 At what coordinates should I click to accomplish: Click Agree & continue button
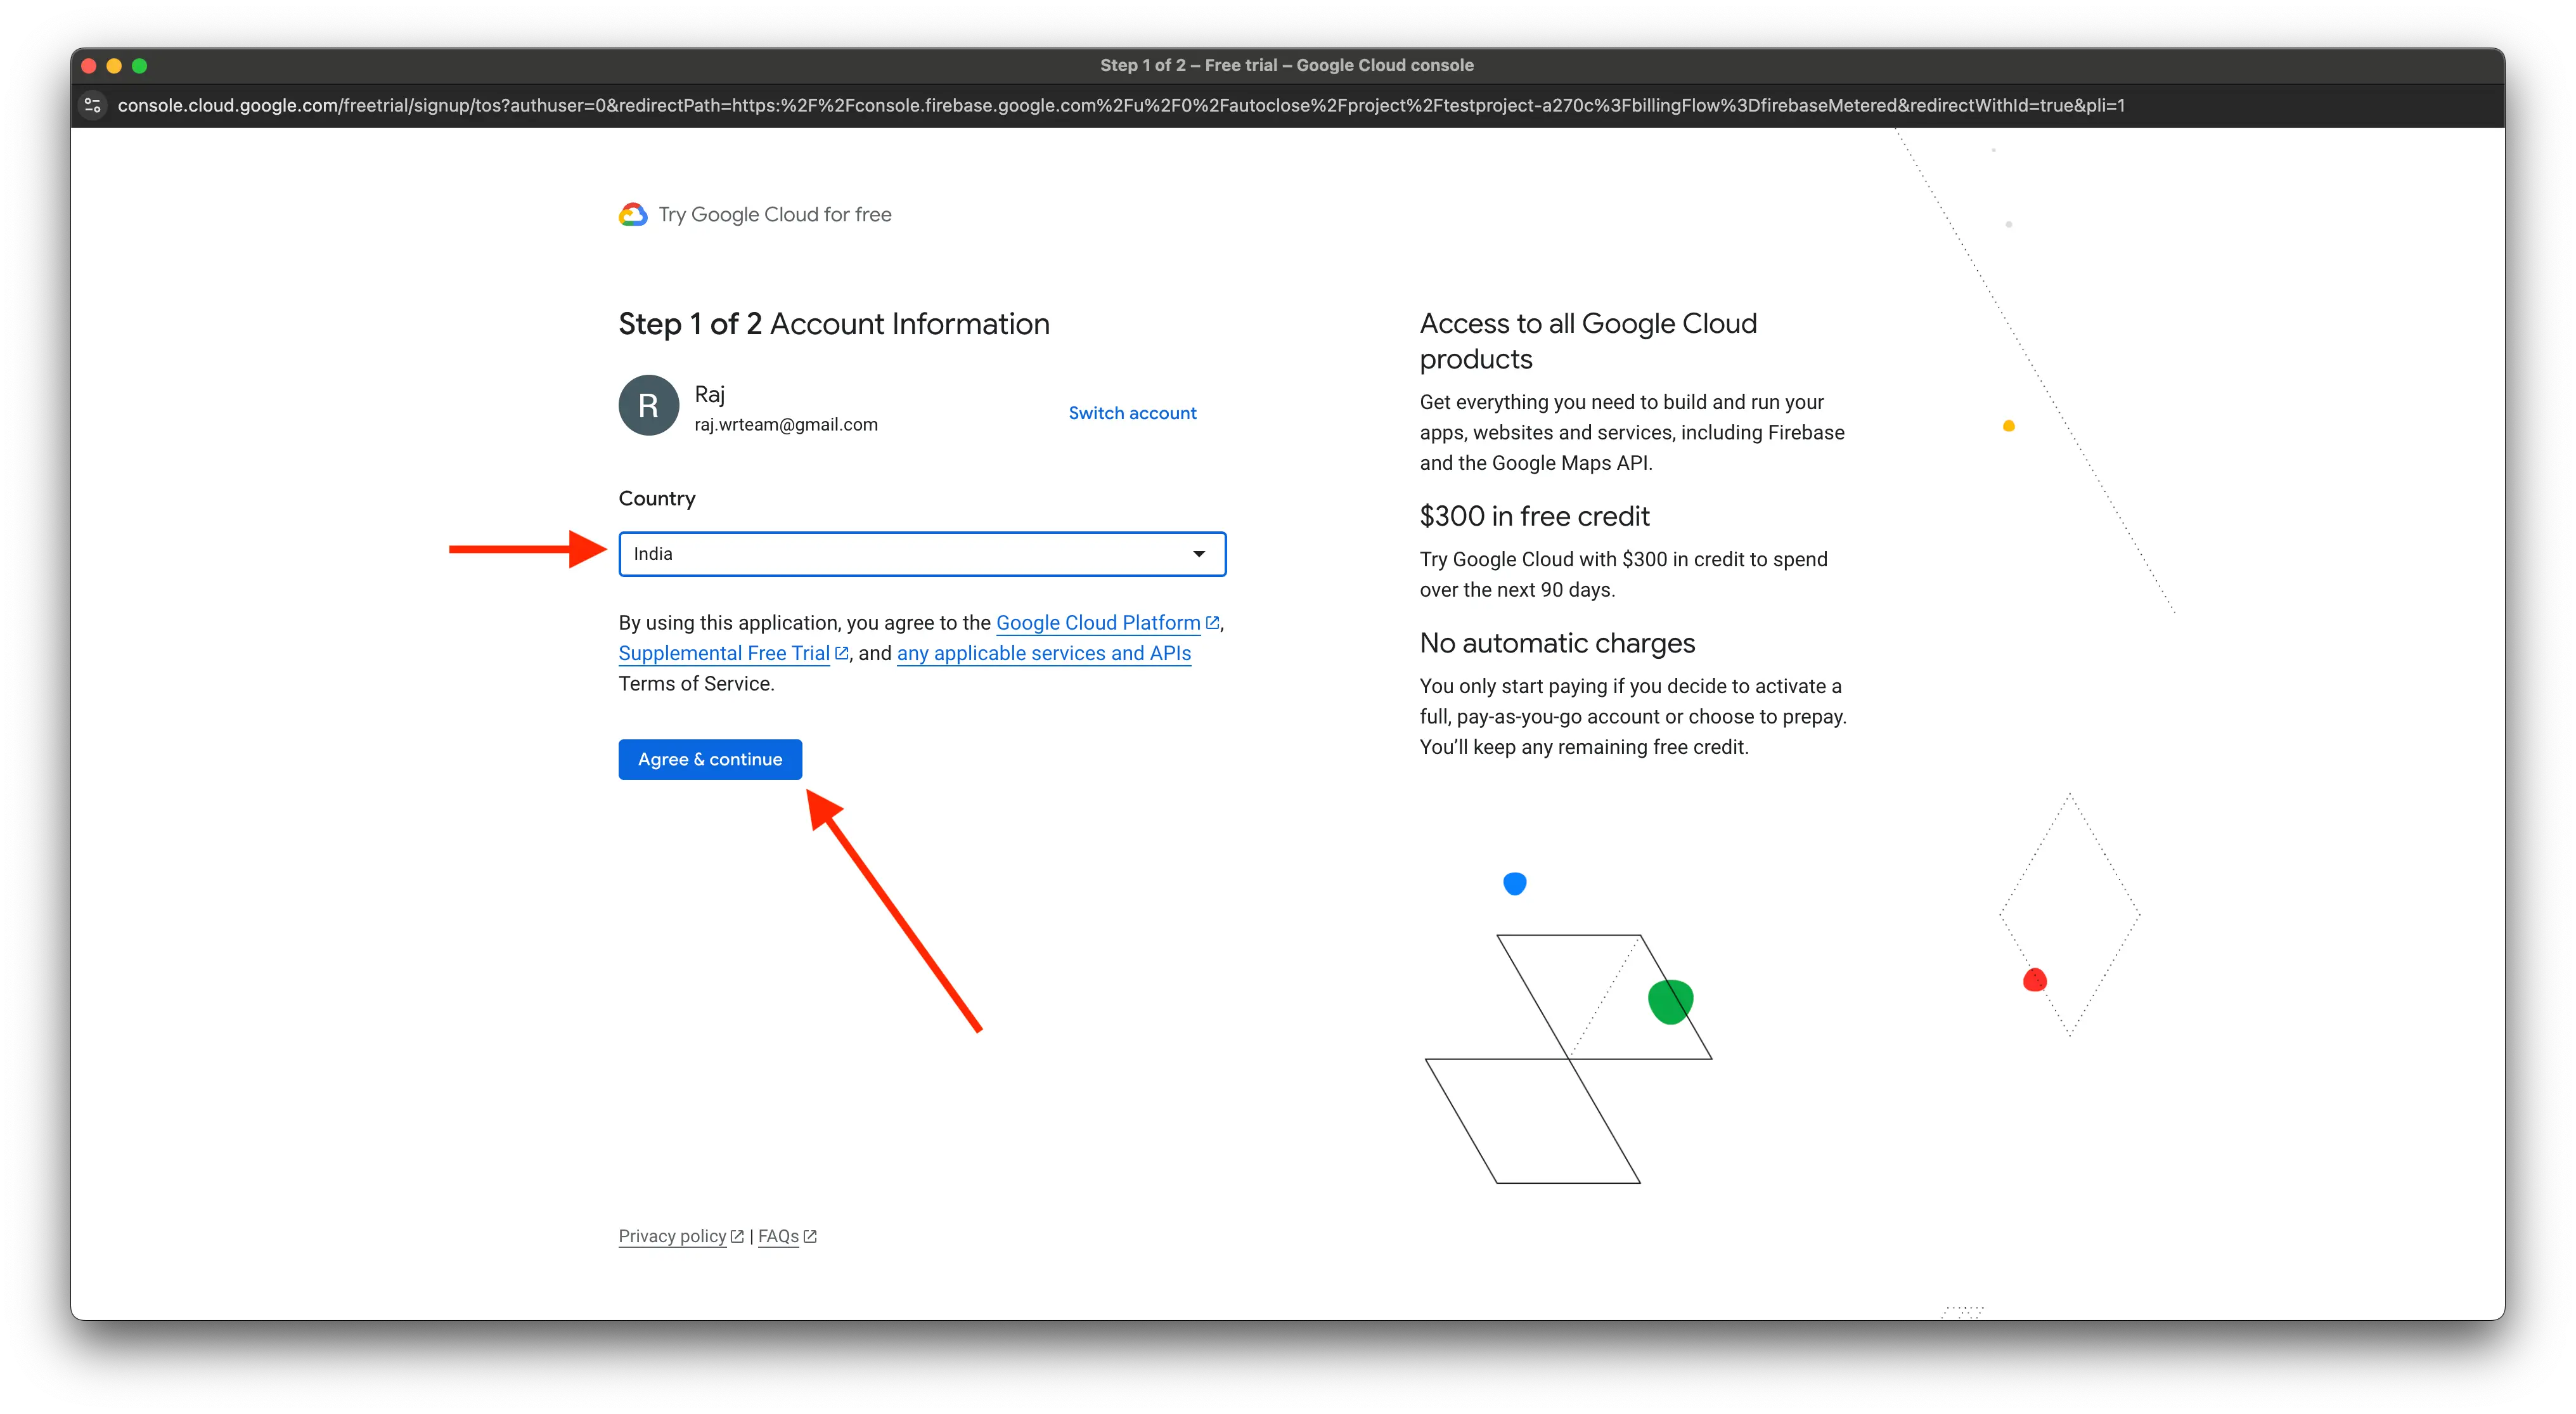(710, 759)
